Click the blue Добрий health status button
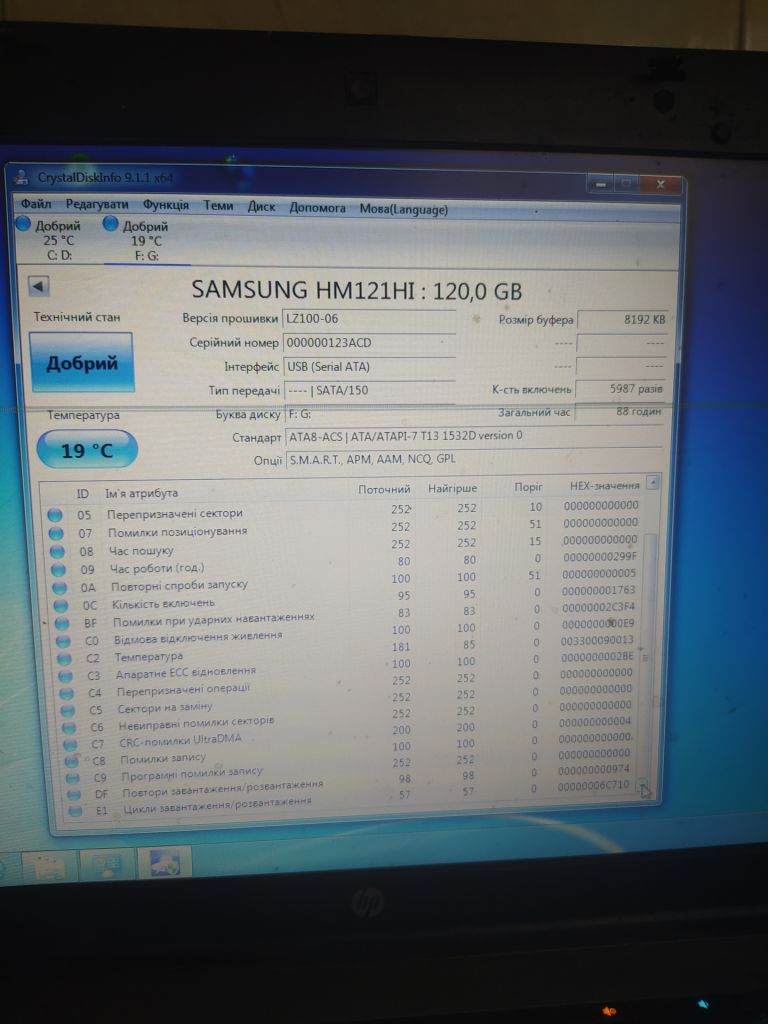768x1024 pixels. tap(82, 362)
